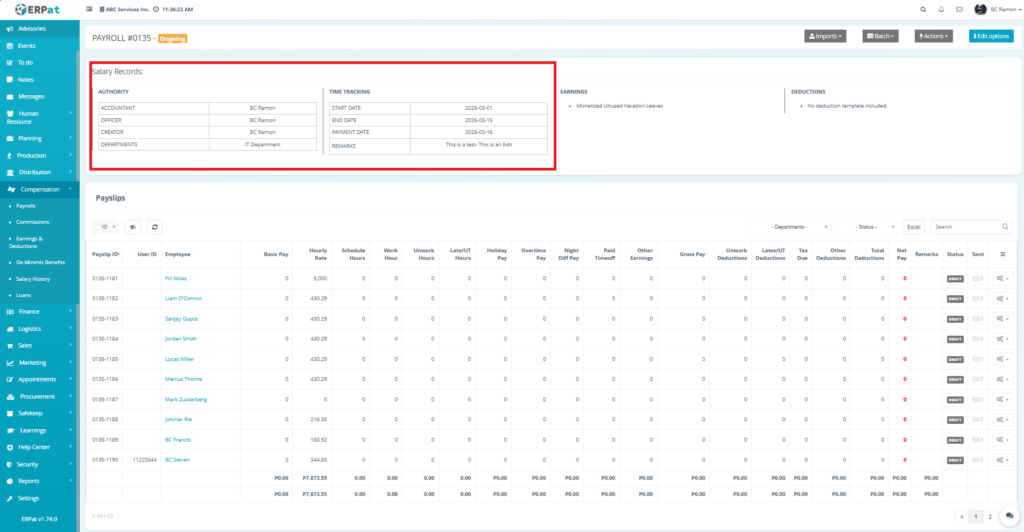Click the payslips Search input field
This screenshot has height=532, width=1024.
pyautogui.click(x=970, y=227)
